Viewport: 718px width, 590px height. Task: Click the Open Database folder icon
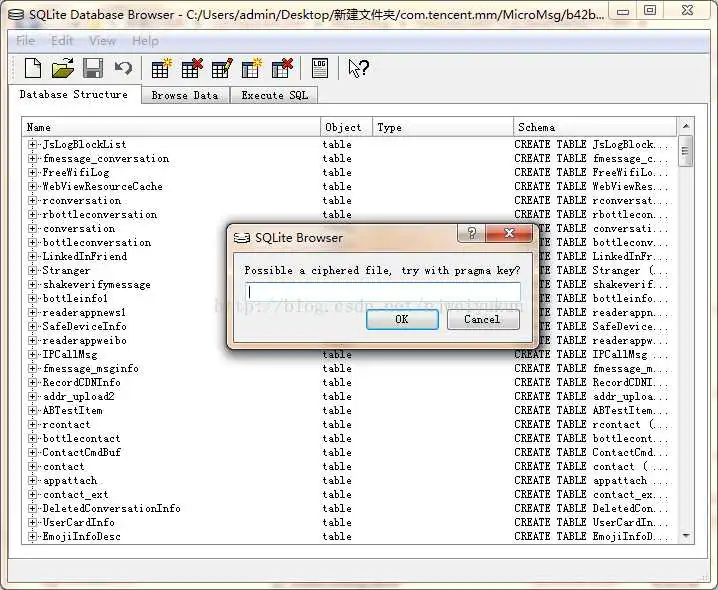click(63, 69)
